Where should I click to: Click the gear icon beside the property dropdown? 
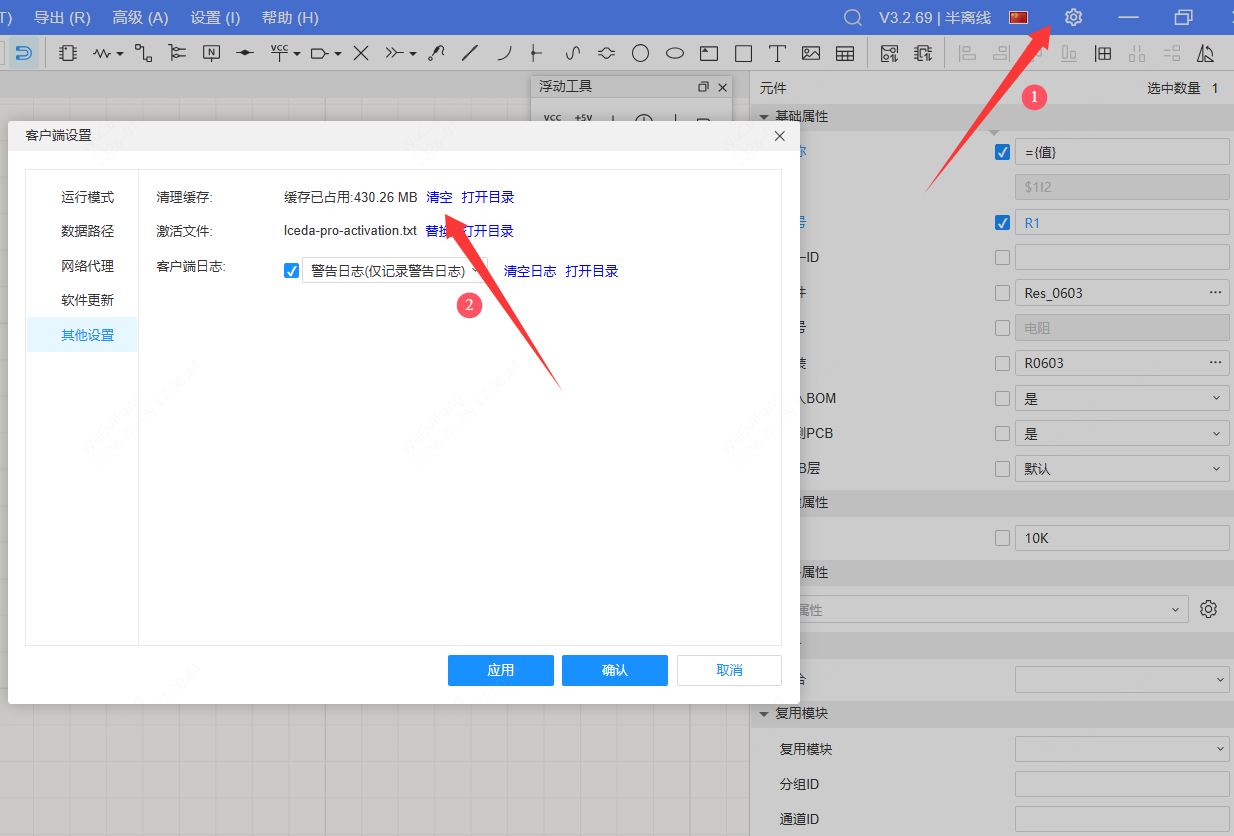[1208, 609]
